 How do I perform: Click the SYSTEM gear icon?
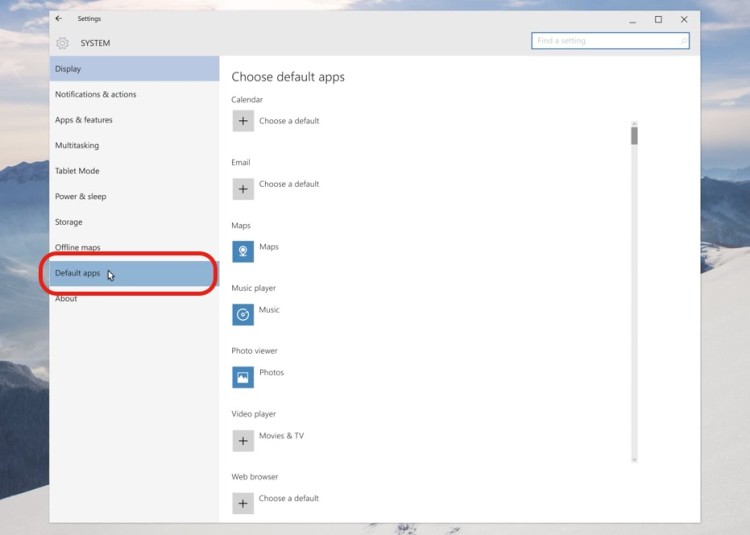pyautogui.click(x=62, y=43)
